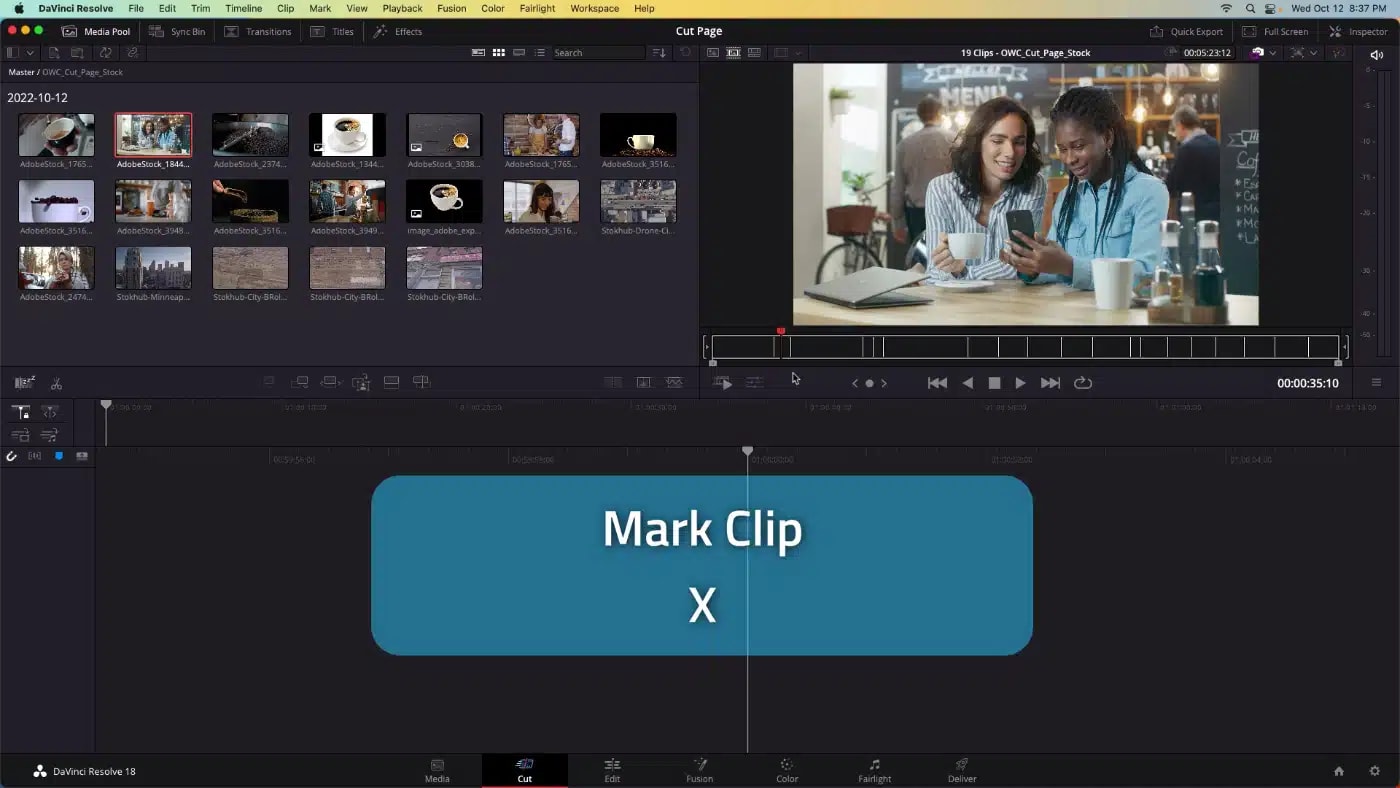Click the Quick Export button

[x=1187, y=31]
